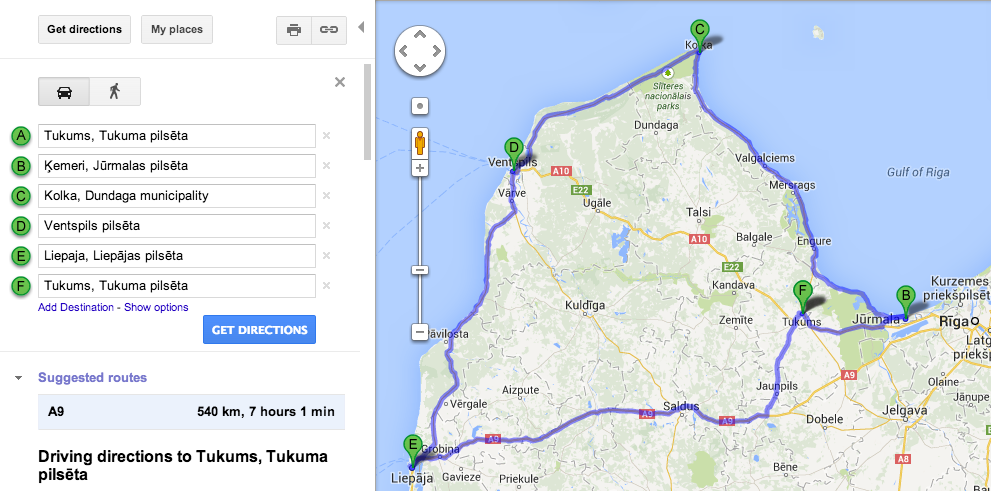Click the green B marker in list
This screenshot has width=991, height=491.
click(21, 166)
